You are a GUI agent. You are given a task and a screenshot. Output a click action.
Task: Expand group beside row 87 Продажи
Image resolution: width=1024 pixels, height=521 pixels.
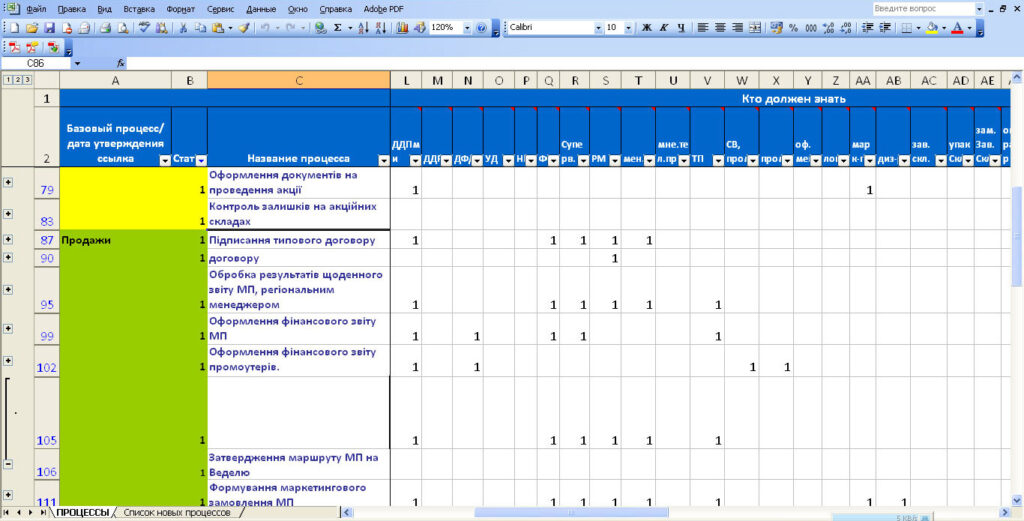8,240
